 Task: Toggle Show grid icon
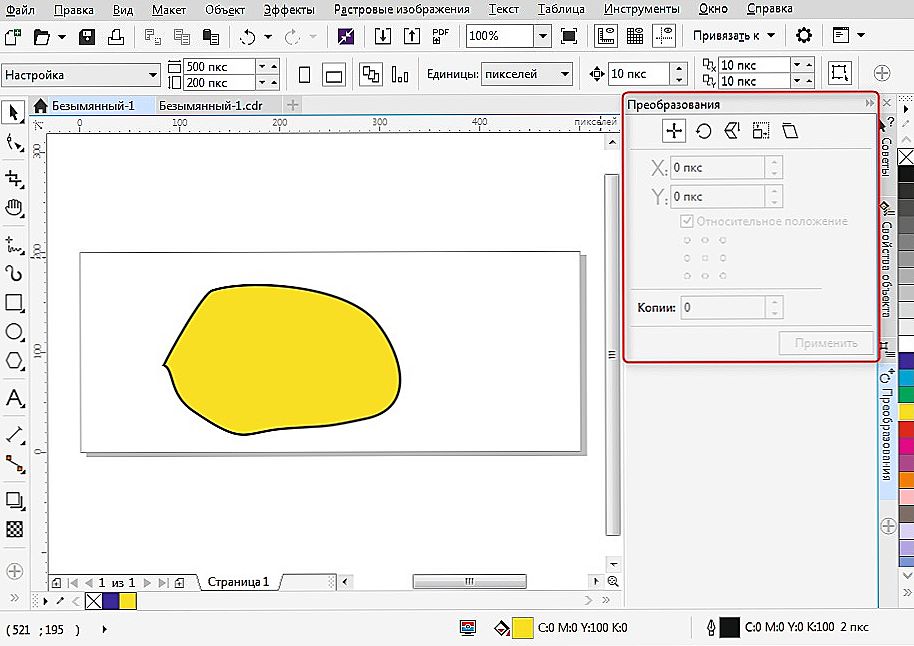635,36
